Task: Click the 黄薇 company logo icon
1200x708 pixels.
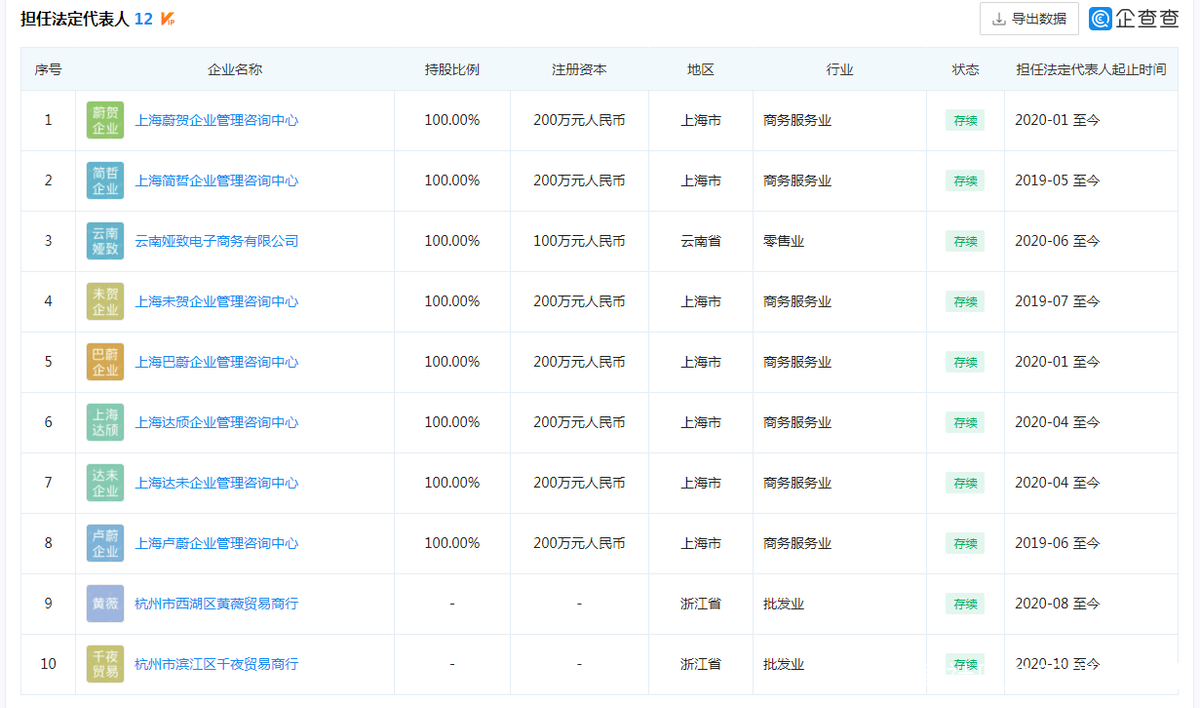Action: [x=105, y=604]
